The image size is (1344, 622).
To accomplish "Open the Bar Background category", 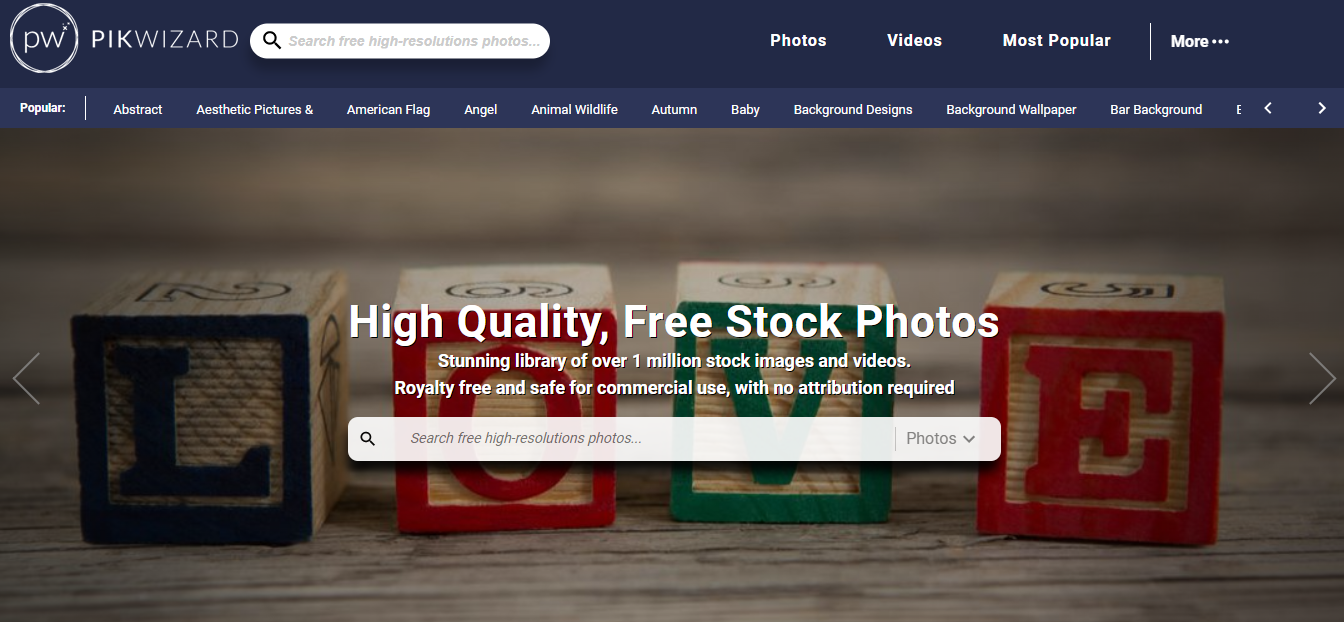I will 1156,109.
